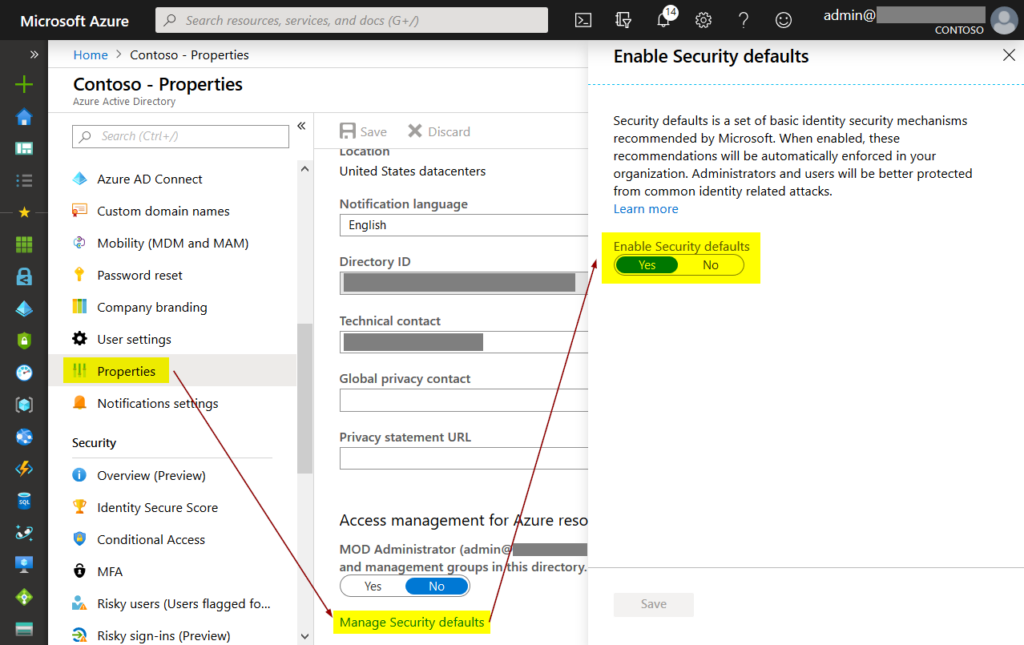Select the Home icon in the left sidebar
The image size is (1024, 645).
coord(22,117)
